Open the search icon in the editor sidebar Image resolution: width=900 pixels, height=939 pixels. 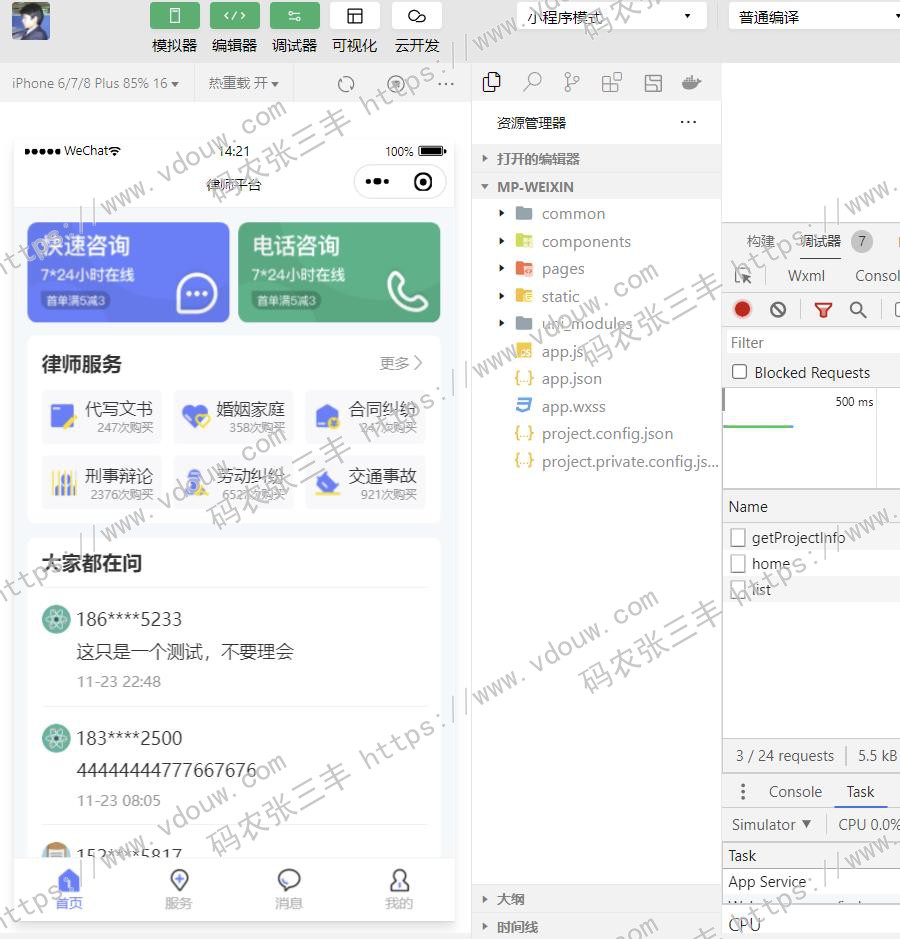[532, 83]
